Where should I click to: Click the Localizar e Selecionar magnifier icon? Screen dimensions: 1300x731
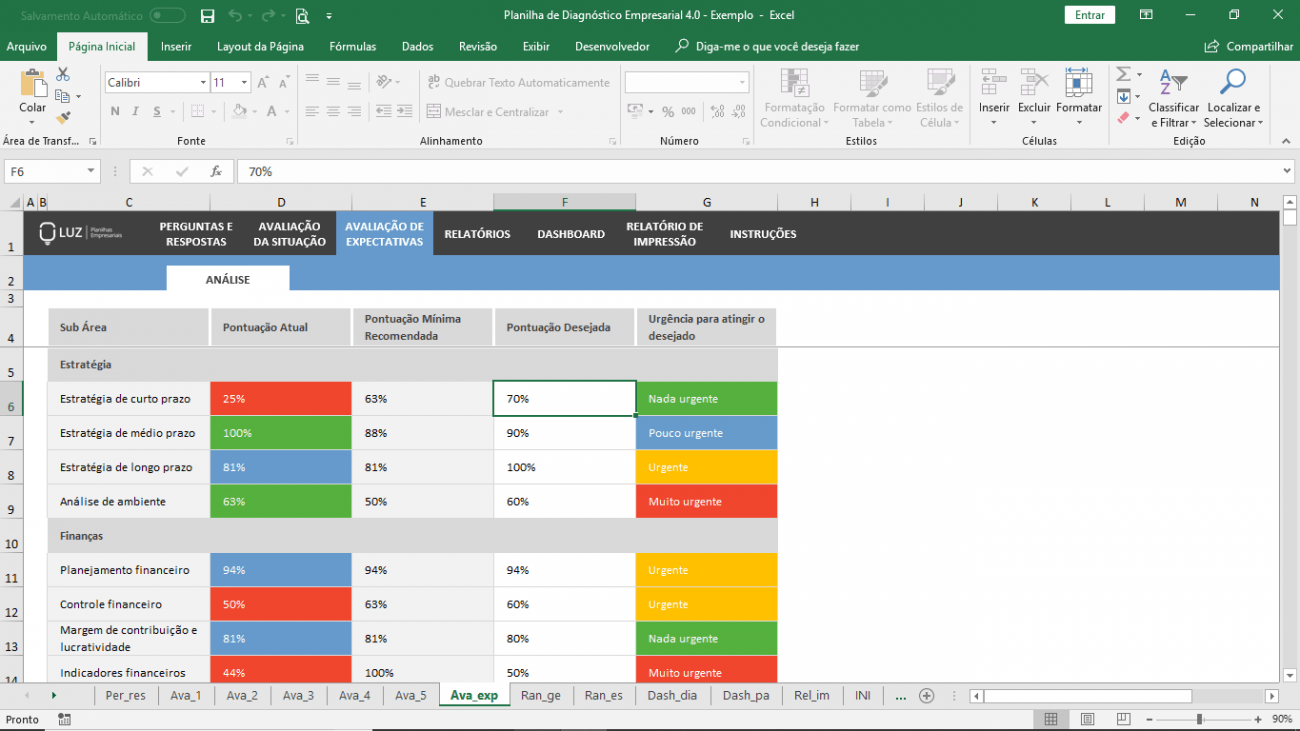click(x=1233, y=82)
